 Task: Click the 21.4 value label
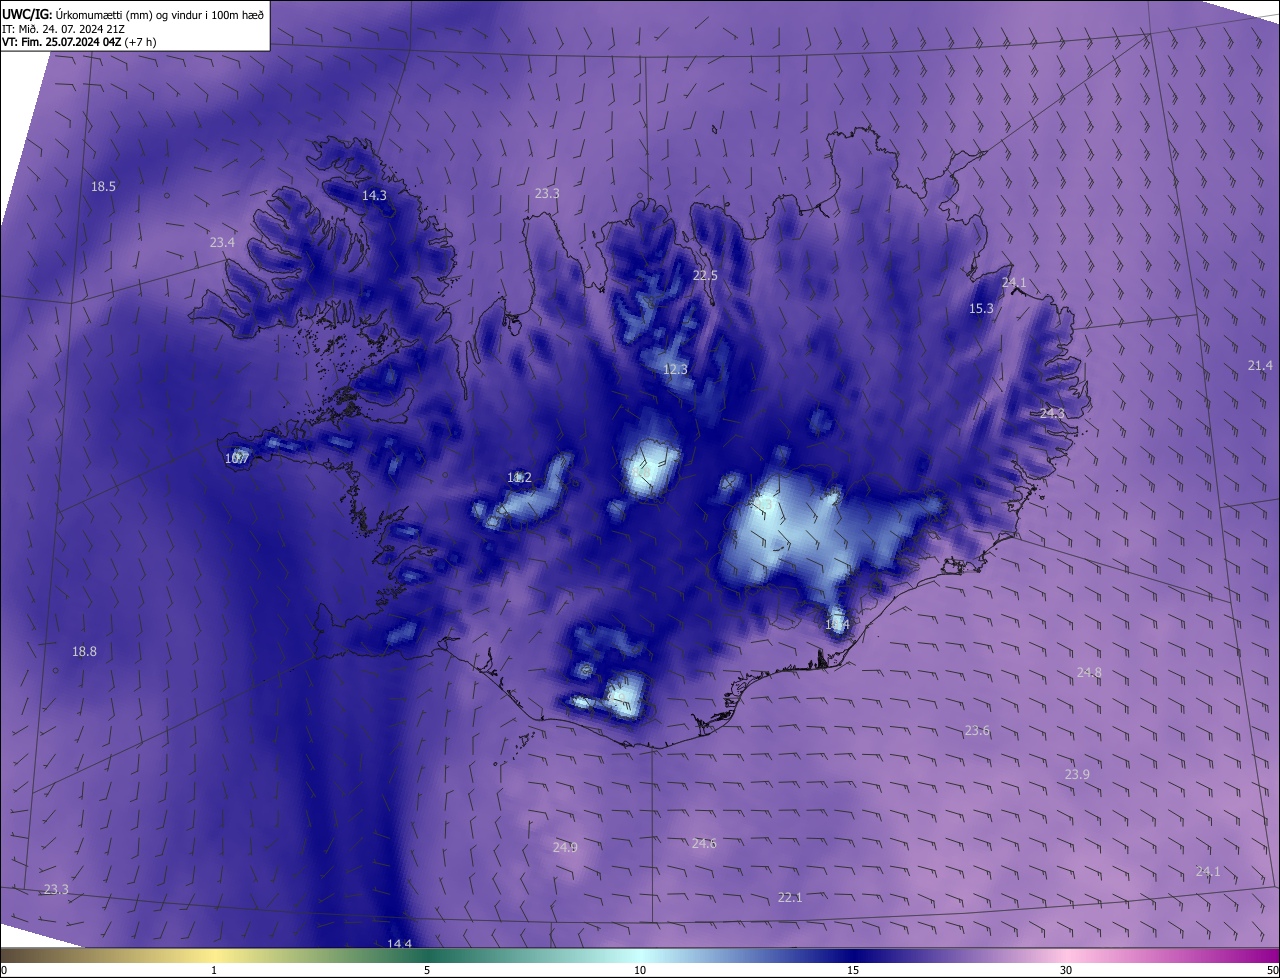[1260, 366]
